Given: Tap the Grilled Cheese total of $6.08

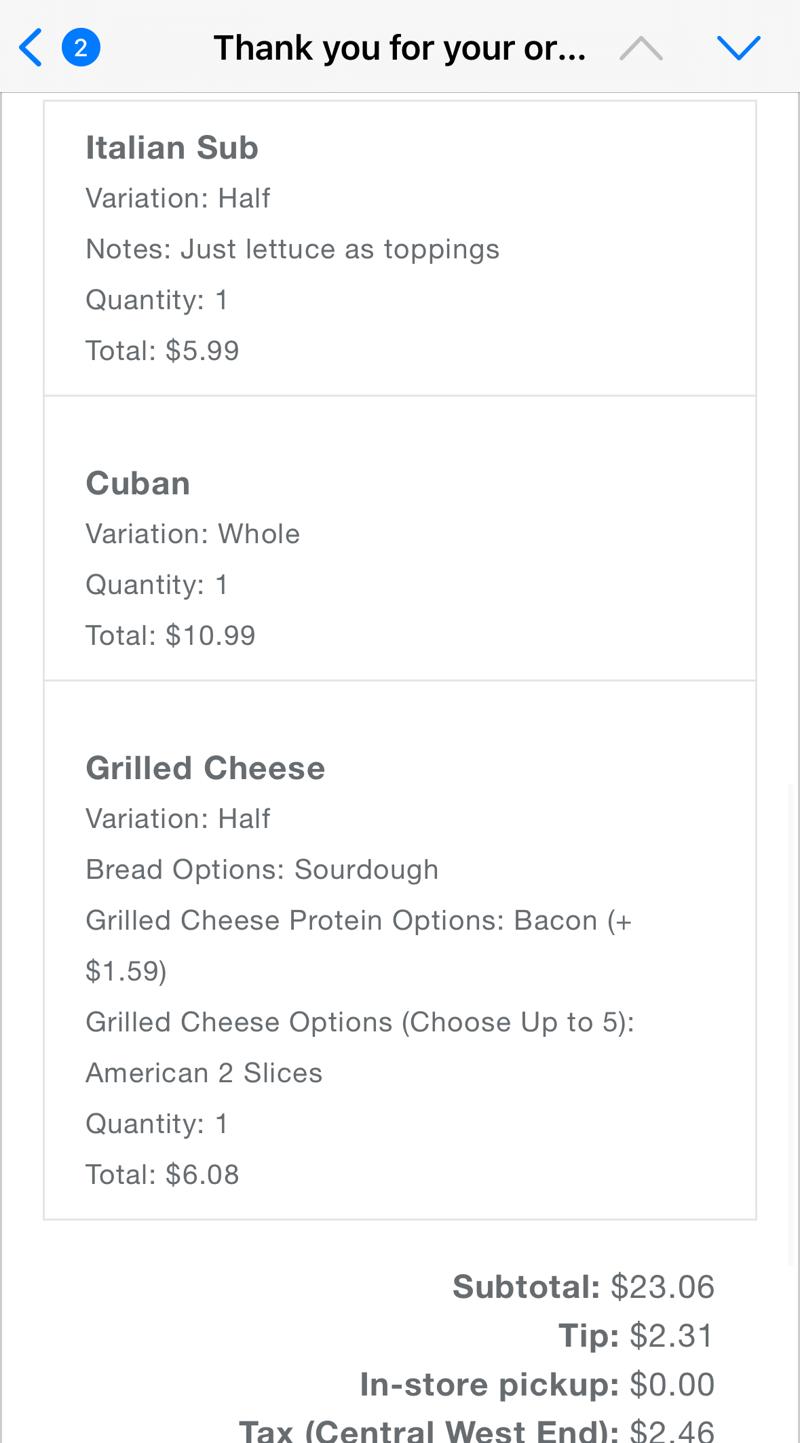Looking at the screenshot, I should coord(162,1174).
